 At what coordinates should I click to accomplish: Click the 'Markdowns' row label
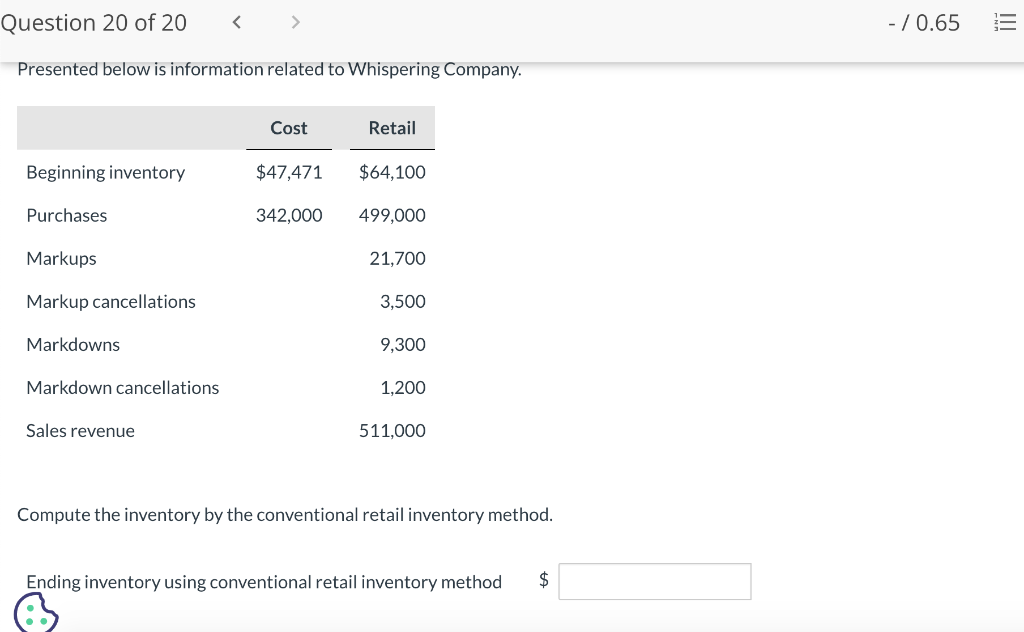(73, 345)
